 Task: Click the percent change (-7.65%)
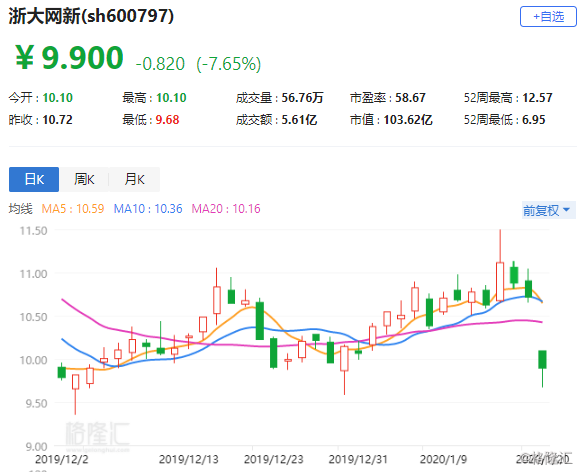229,64
